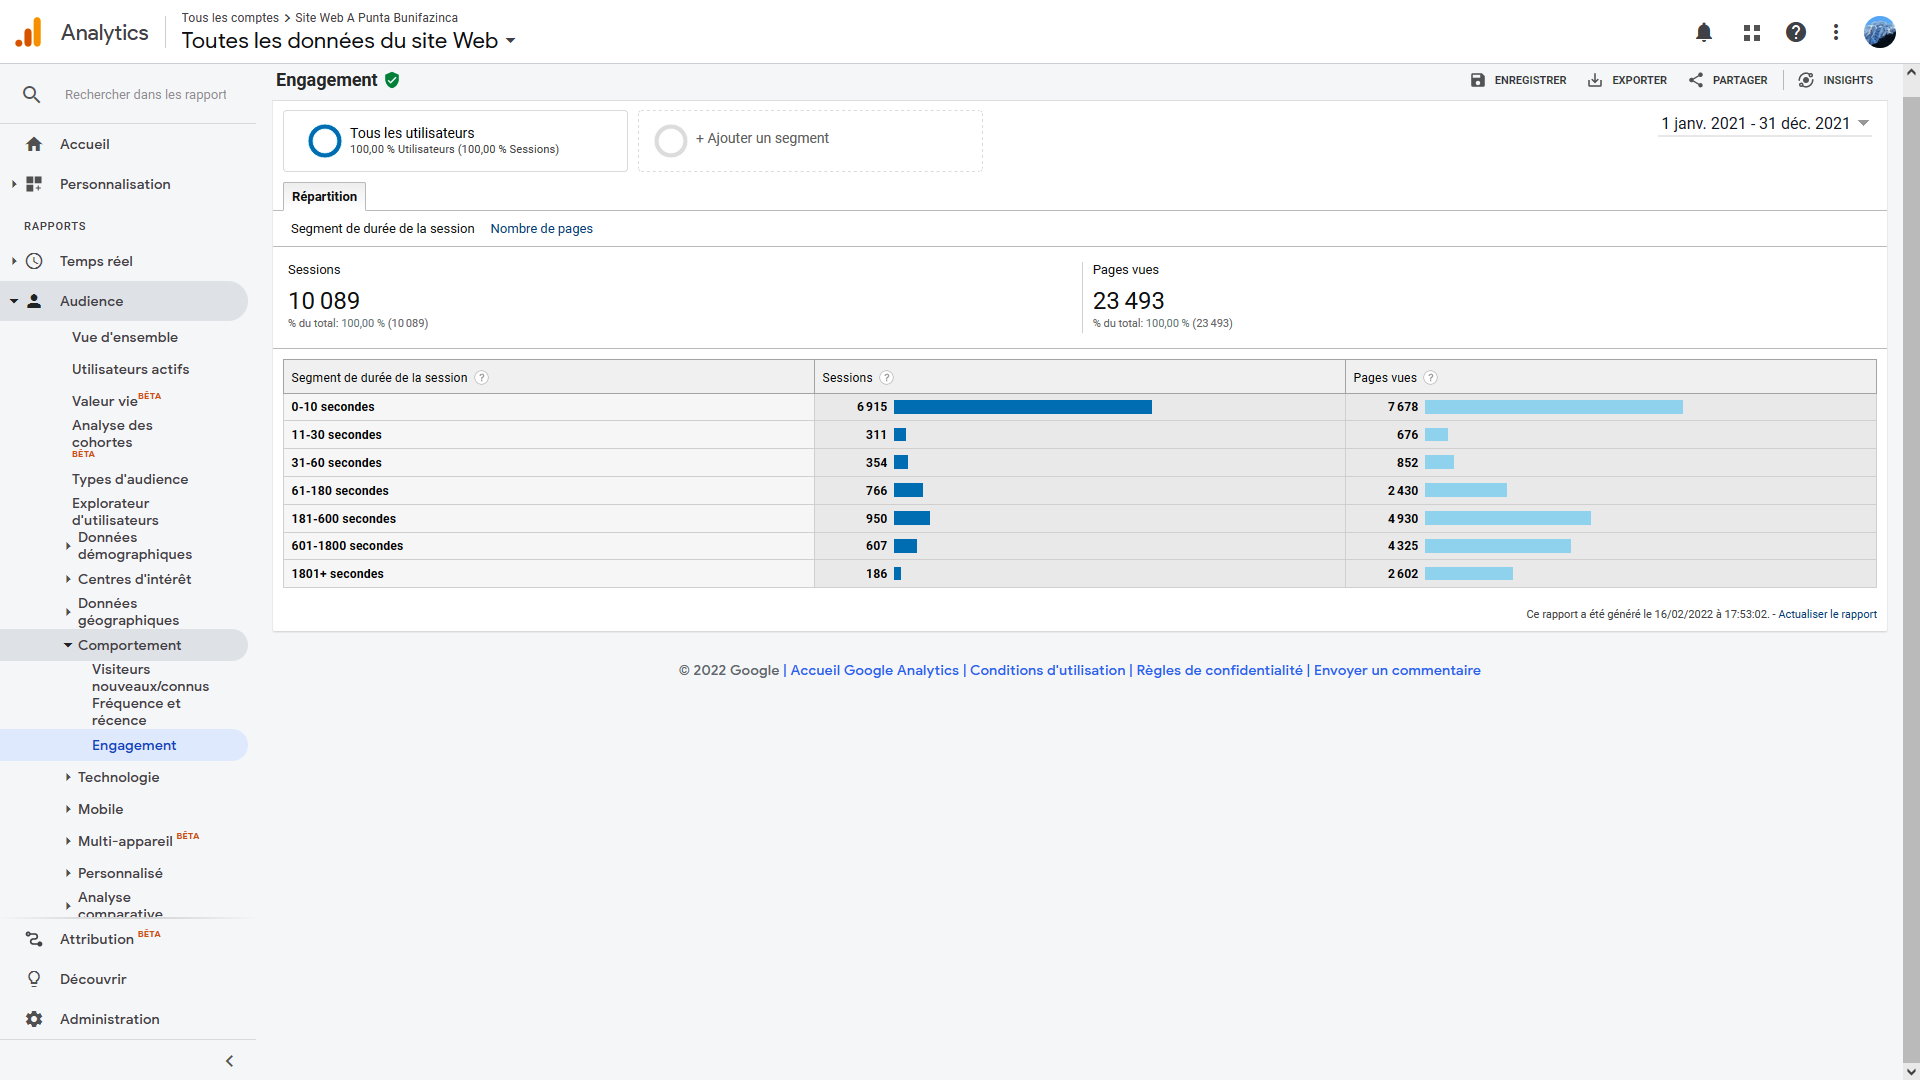This screenshot has width=1920, height=1080.
Task: Open Vue d'ensemble in the sidebar
Action: (x=125, y=337)
